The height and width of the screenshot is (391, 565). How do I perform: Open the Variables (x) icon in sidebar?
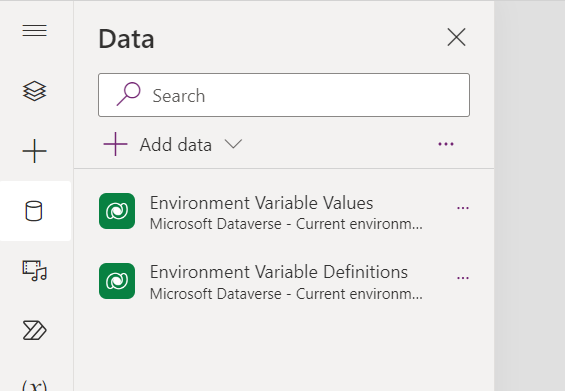pyautogui.click(x=35, y=385)
